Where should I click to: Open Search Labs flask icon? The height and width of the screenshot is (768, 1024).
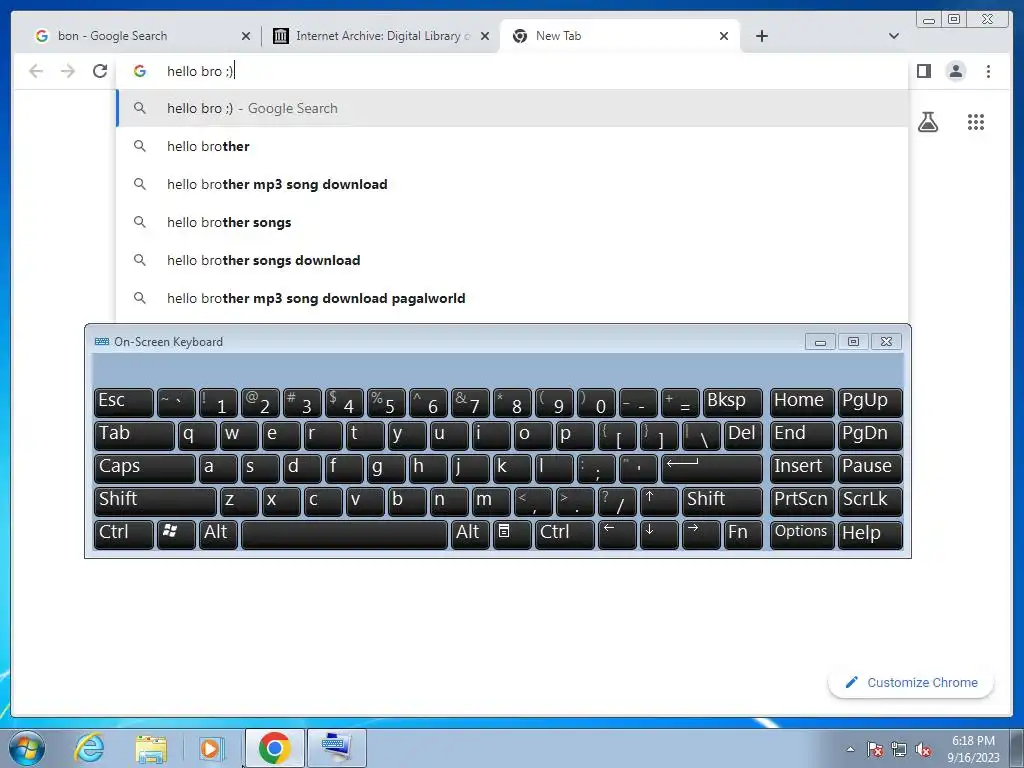(x=927, y=121)
